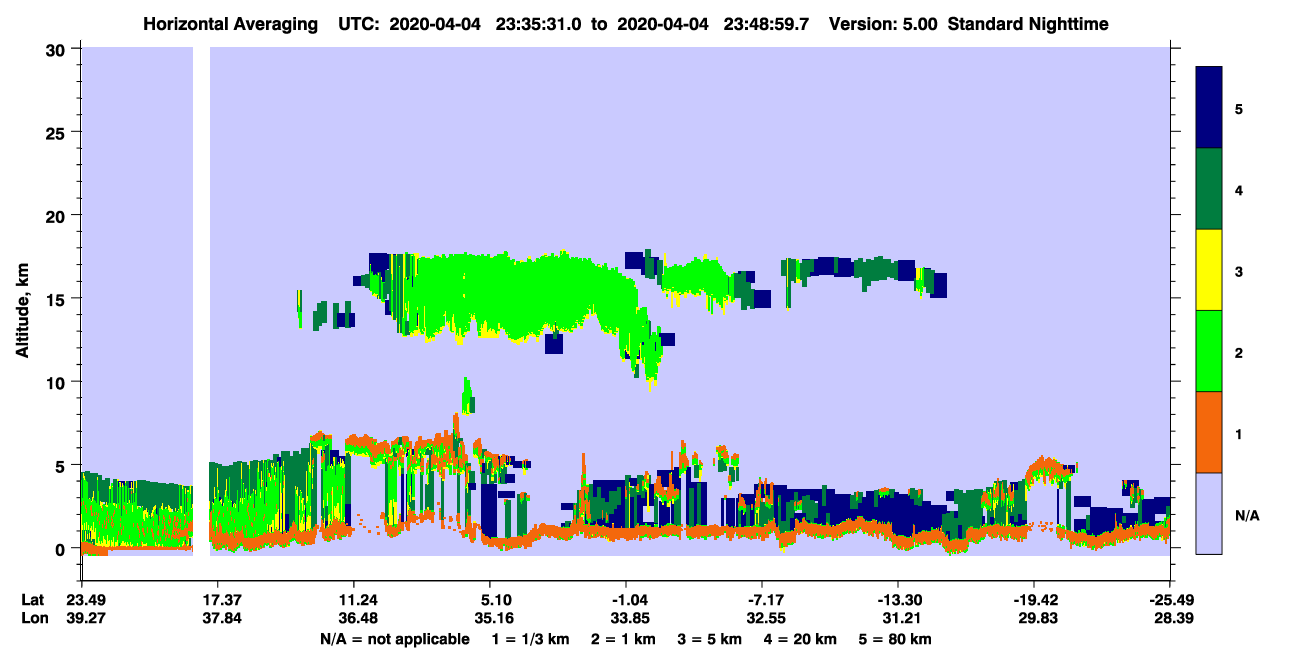This screenshot has width=1300, height=667.
Task: Click the 'Lon' axis row label
Action: pos(34,618)
